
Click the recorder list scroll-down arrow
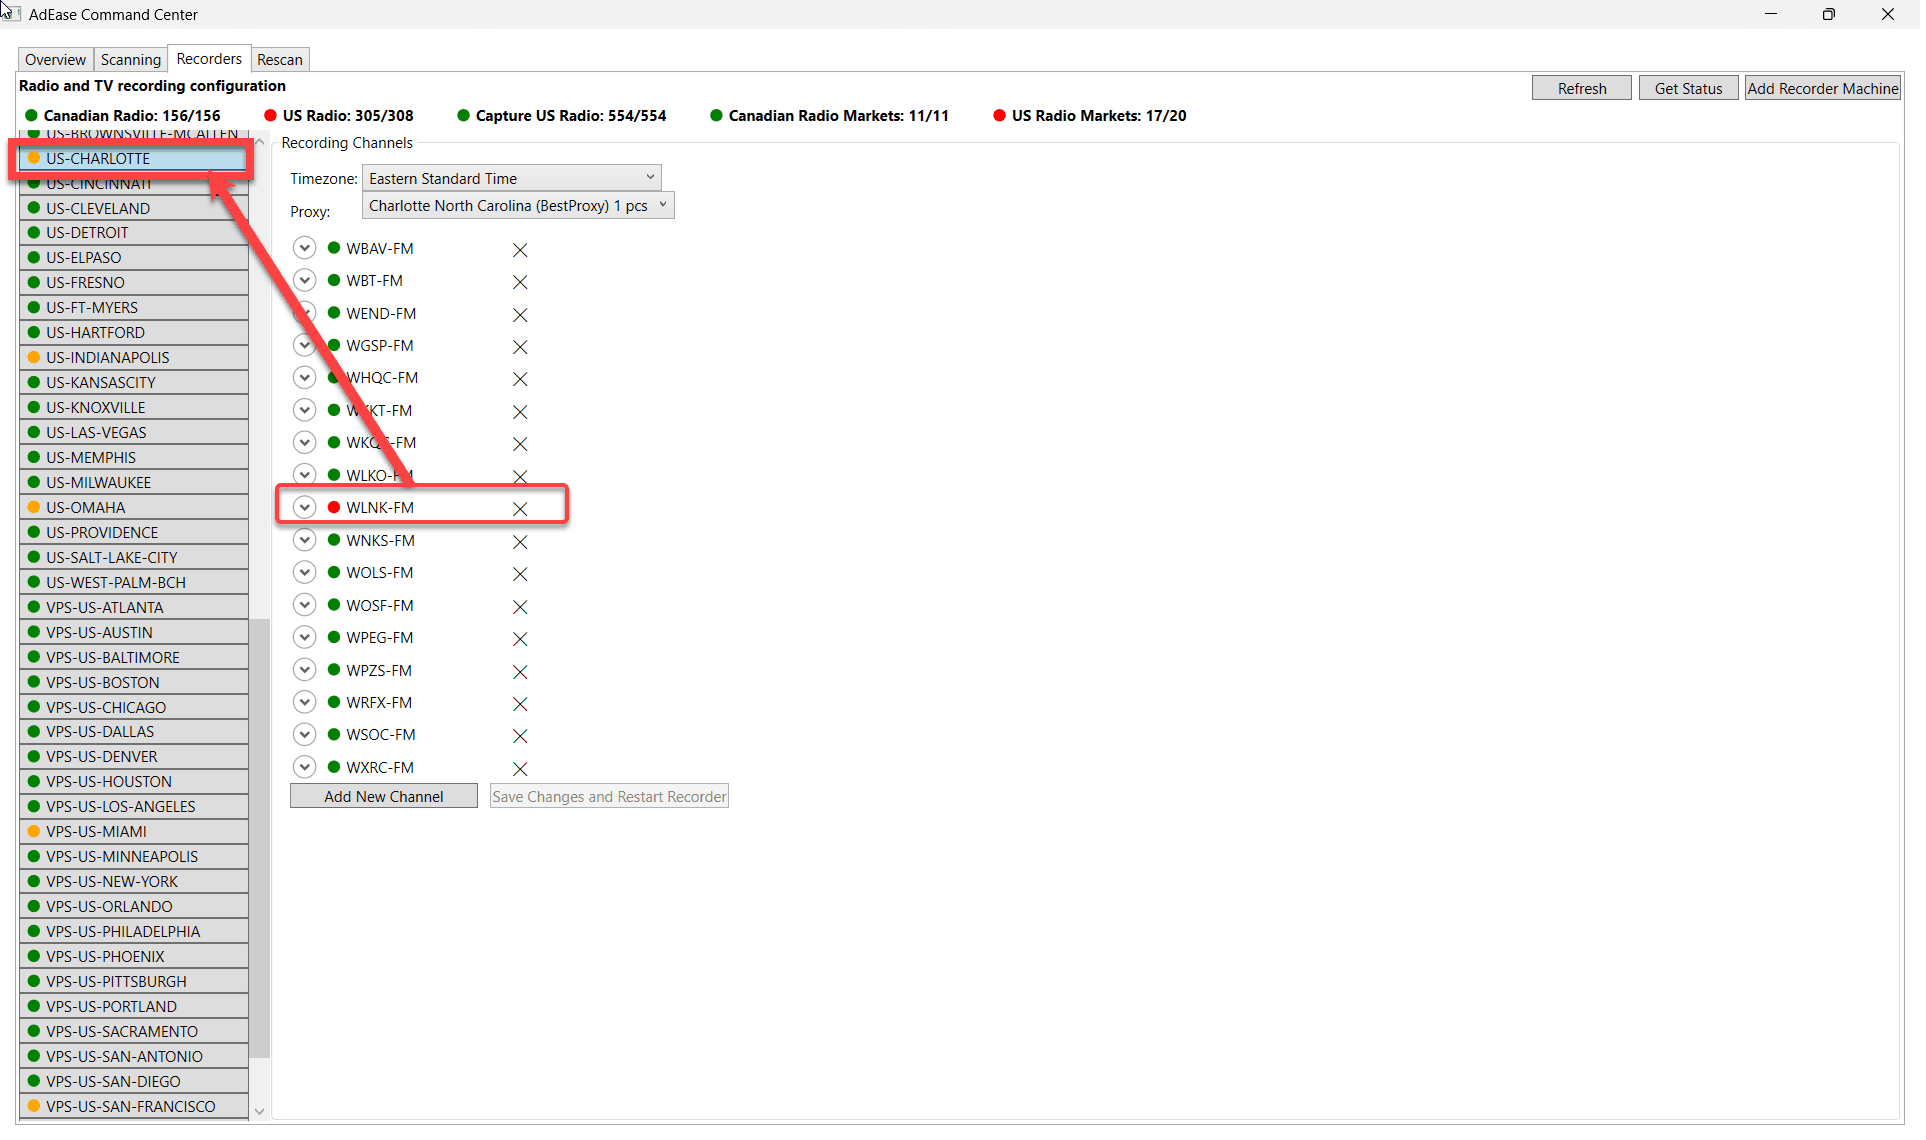pyautogui.click(x=259, y=1111)
